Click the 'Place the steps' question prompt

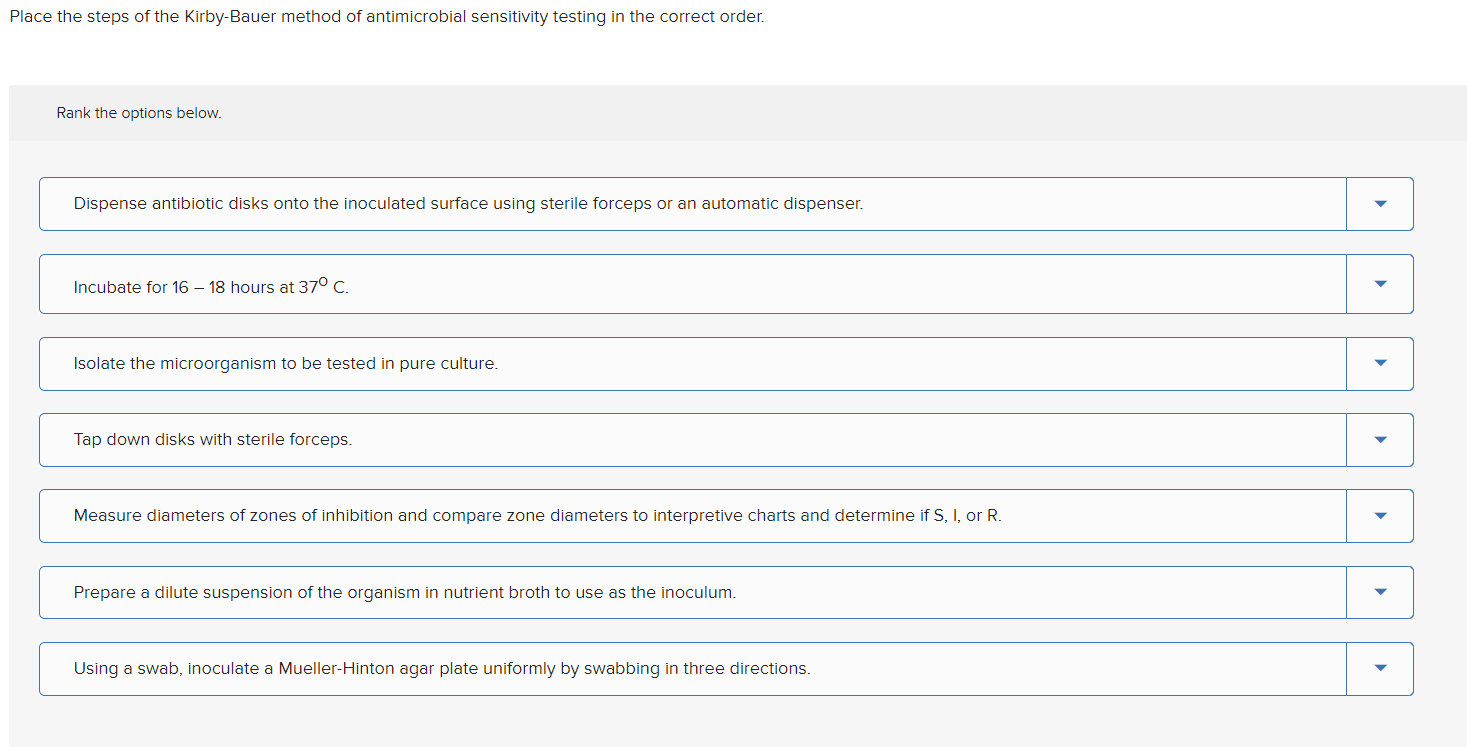pyautogui.click(x=386, y=18)
